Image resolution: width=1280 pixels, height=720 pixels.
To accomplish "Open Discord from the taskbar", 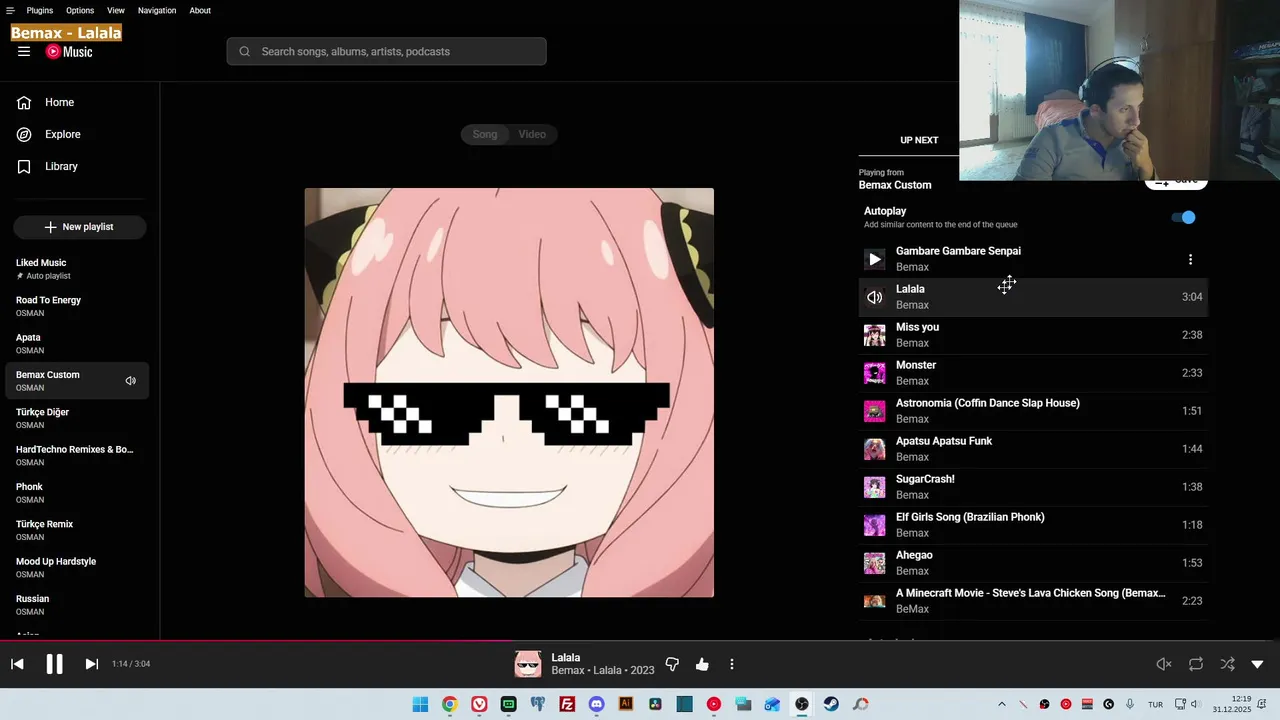I will pos(596,704).
